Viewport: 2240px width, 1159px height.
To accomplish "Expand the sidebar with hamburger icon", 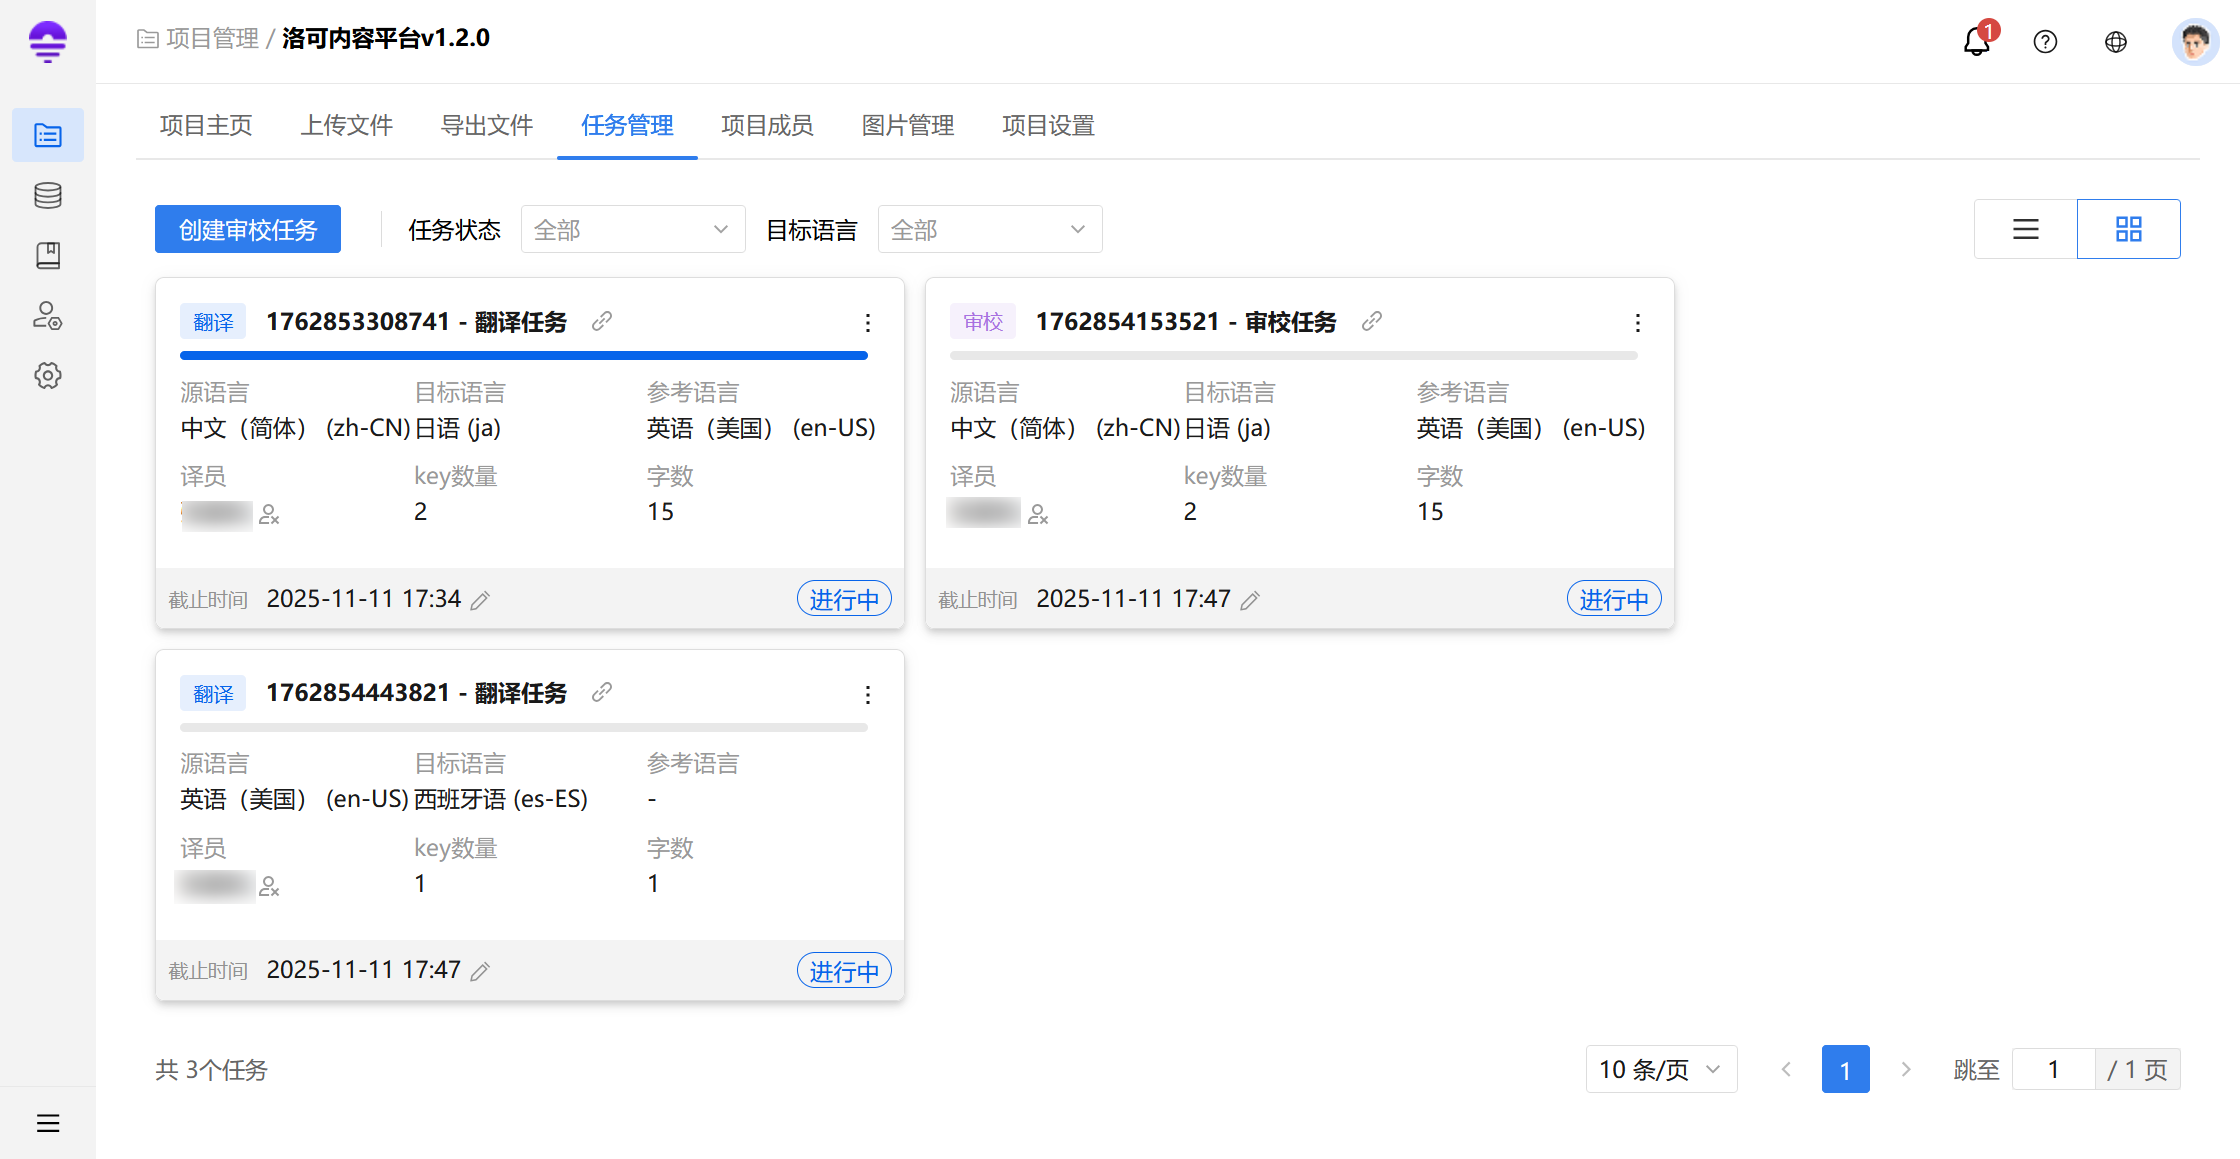I will click(47, 1123).
